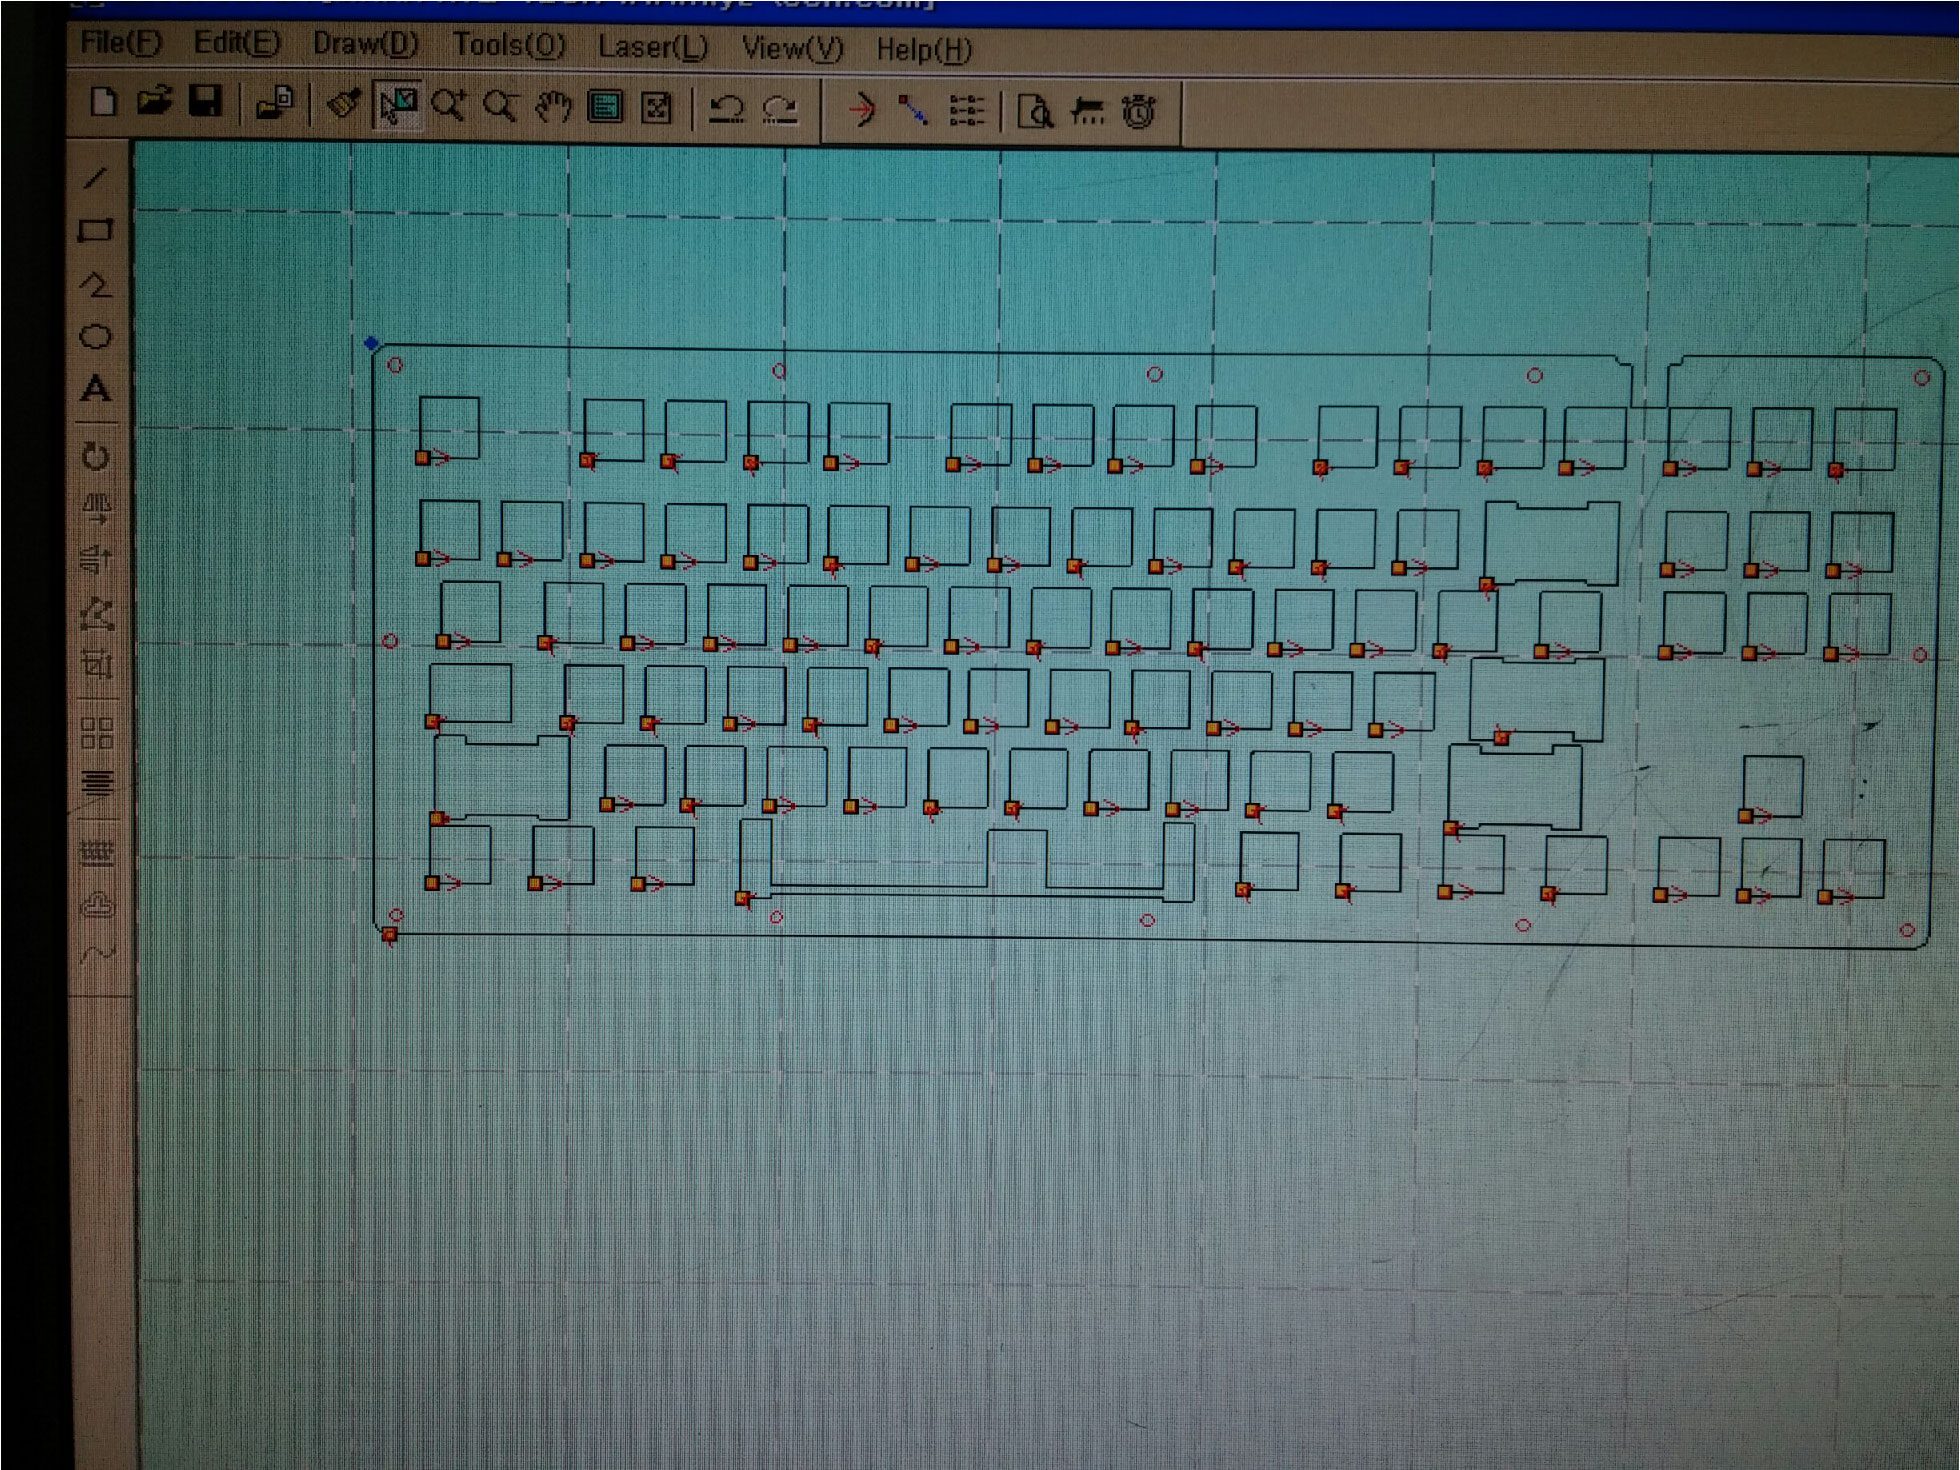
Task: Click the zoom-to-extents icon
Action: point(657,108)
